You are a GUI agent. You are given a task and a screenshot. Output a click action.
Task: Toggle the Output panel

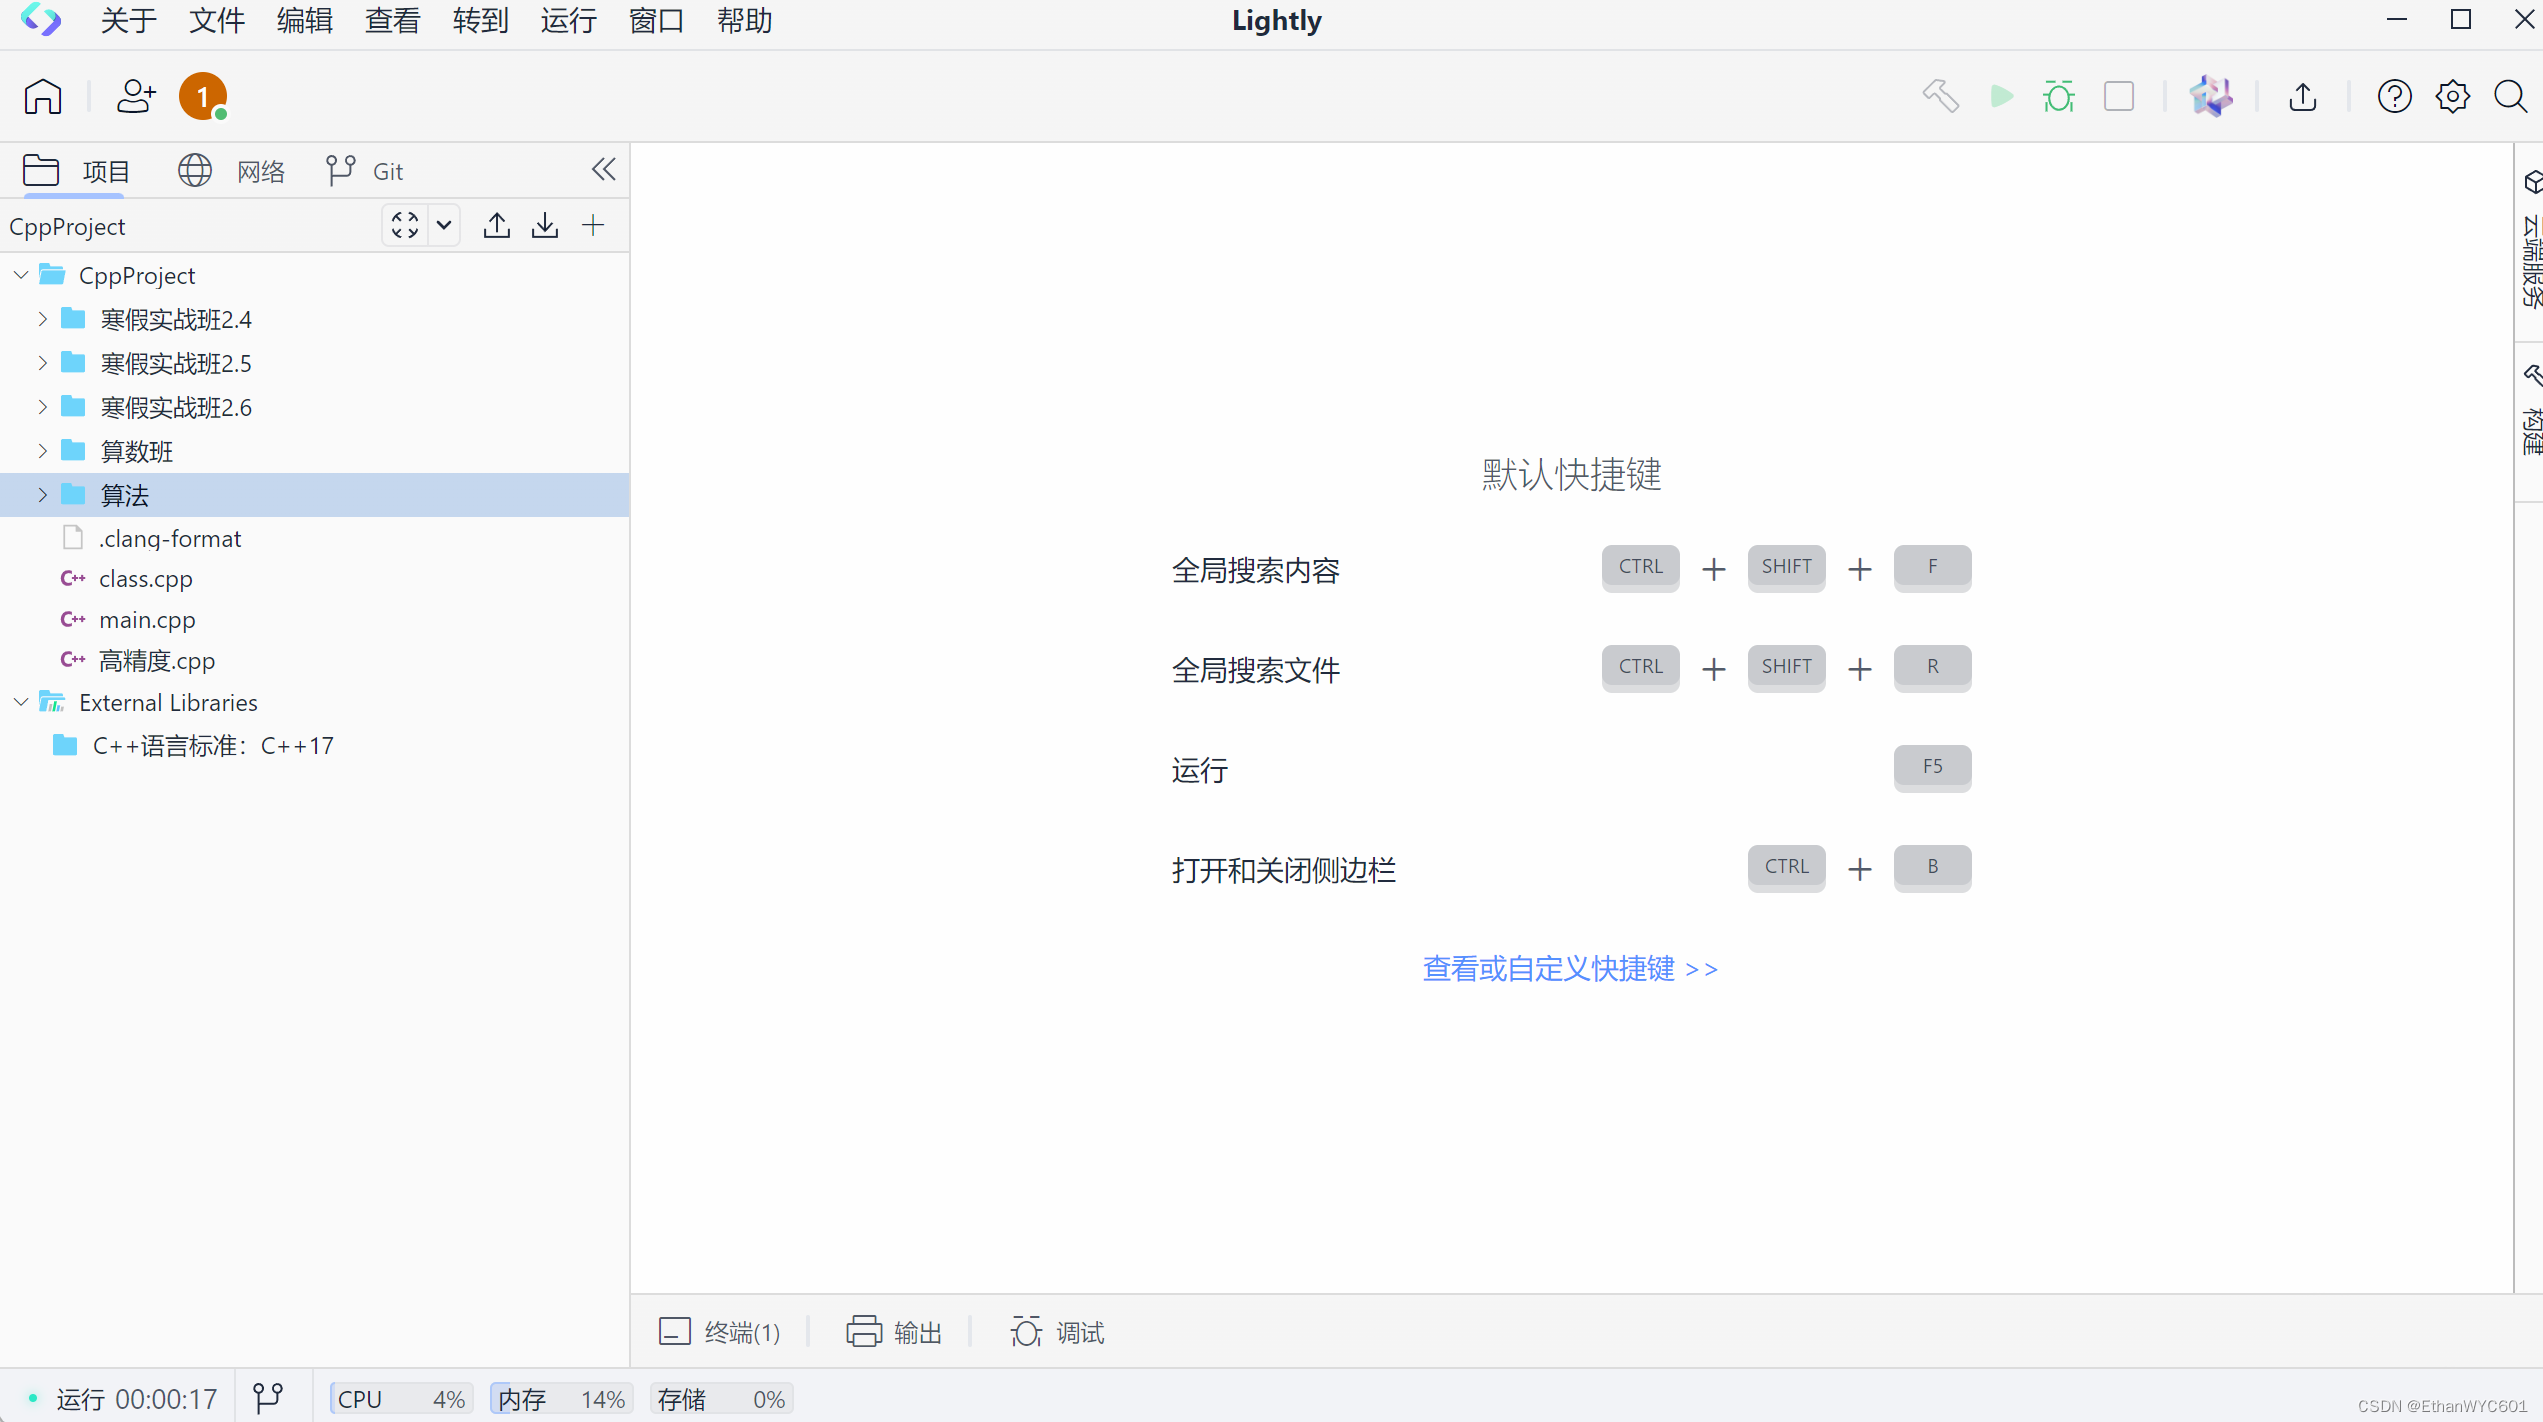pos(894,1332)
